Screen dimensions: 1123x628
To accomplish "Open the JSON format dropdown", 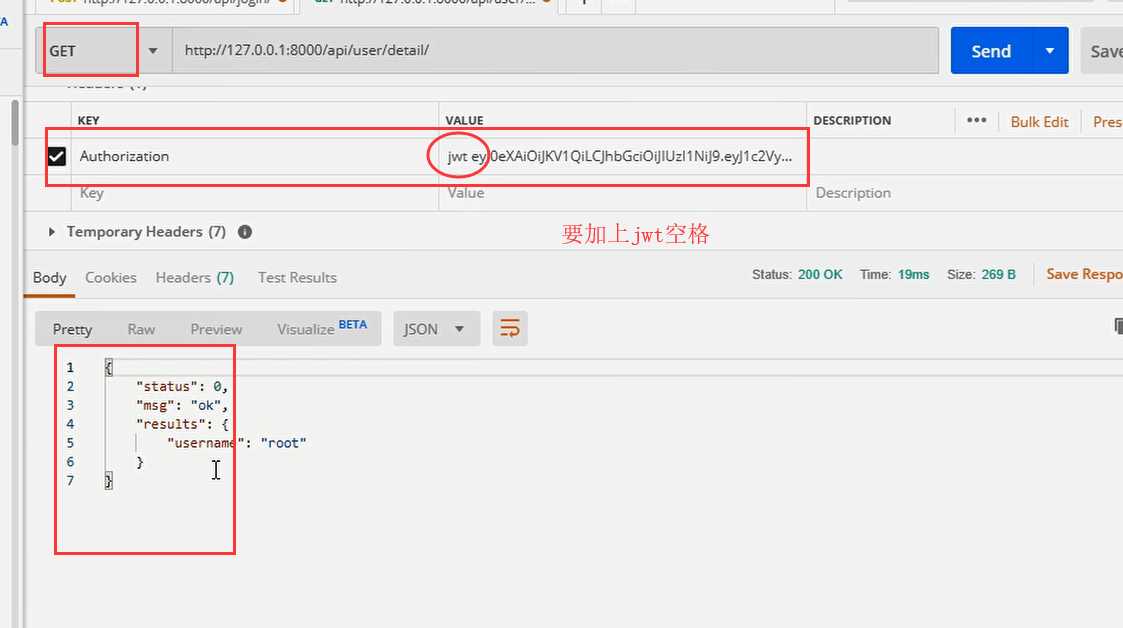I will (x=436, y=329).
